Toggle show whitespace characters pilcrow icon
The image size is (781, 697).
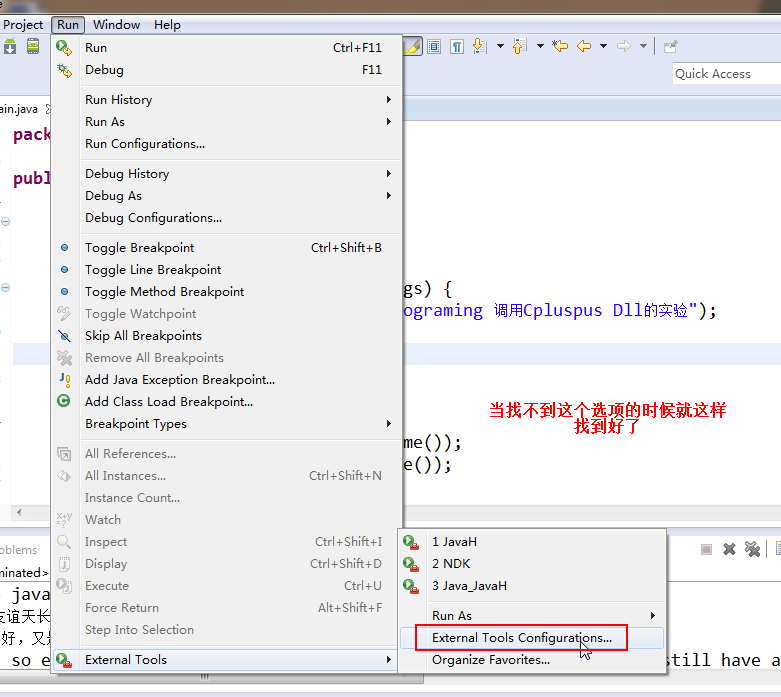coord(456,47)
